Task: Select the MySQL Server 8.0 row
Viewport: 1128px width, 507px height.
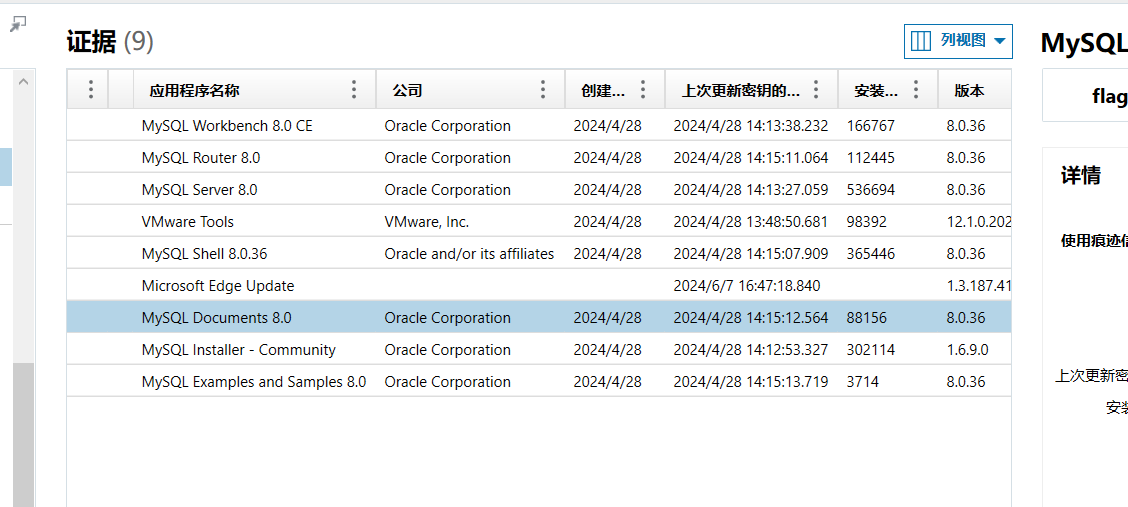Action: click(539, 190)
